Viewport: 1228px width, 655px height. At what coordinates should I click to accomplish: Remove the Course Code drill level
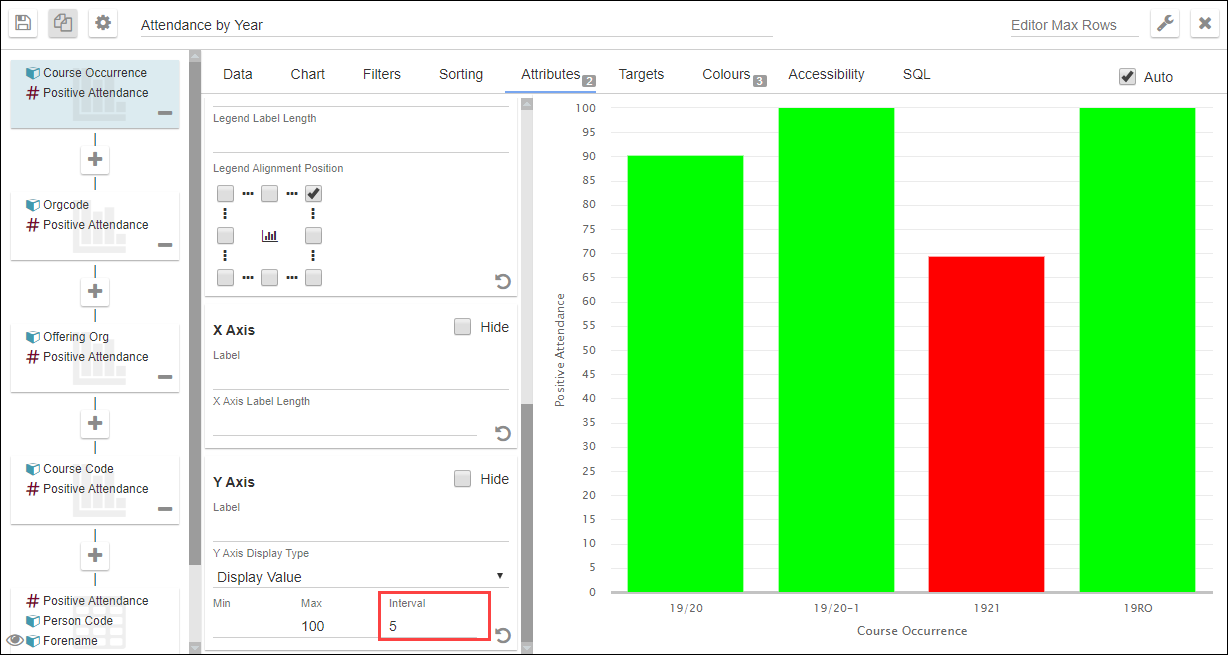165,510
